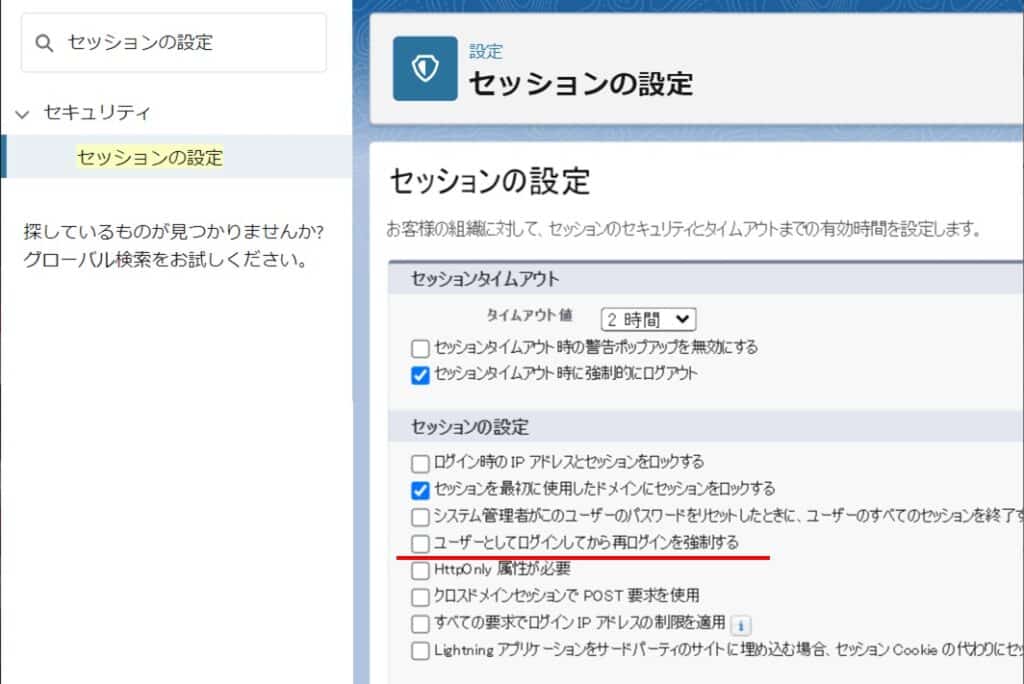
Task: Open the タイムアウト値 dropdown showing 2 時間
Action: 648,319
